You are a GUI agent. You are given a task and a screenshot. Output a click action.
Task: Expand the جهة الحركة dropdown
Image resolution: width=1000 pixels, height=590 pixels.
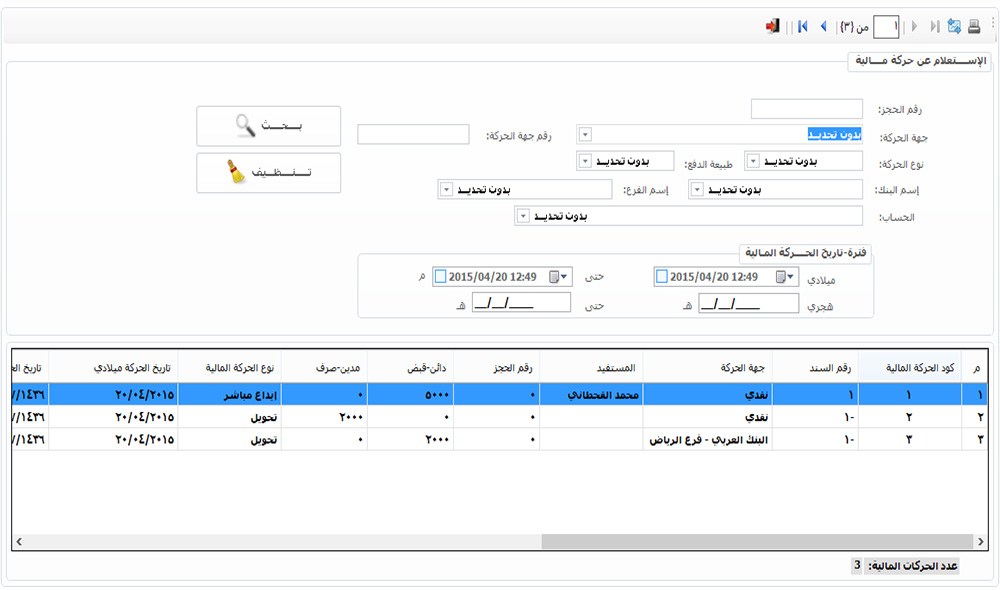[x=586, y=135]
